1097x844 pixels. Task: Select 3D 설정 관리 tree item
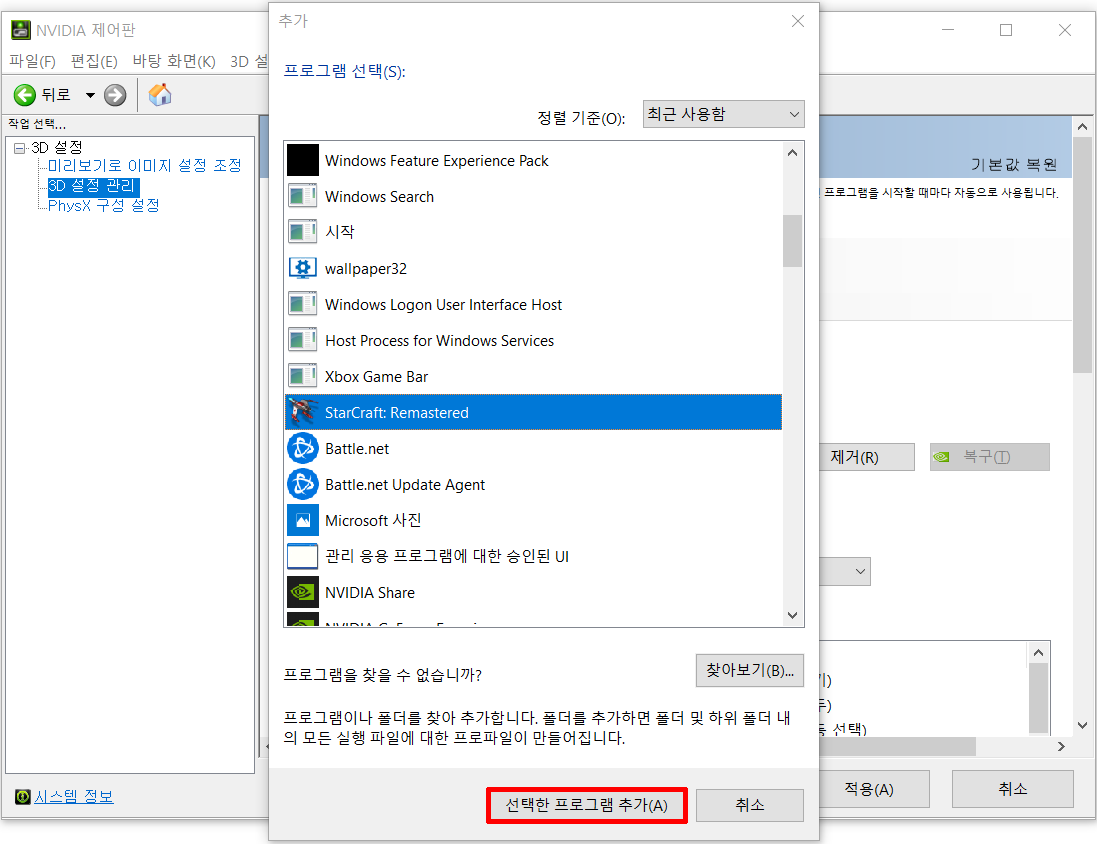click(x=93, y=186)
